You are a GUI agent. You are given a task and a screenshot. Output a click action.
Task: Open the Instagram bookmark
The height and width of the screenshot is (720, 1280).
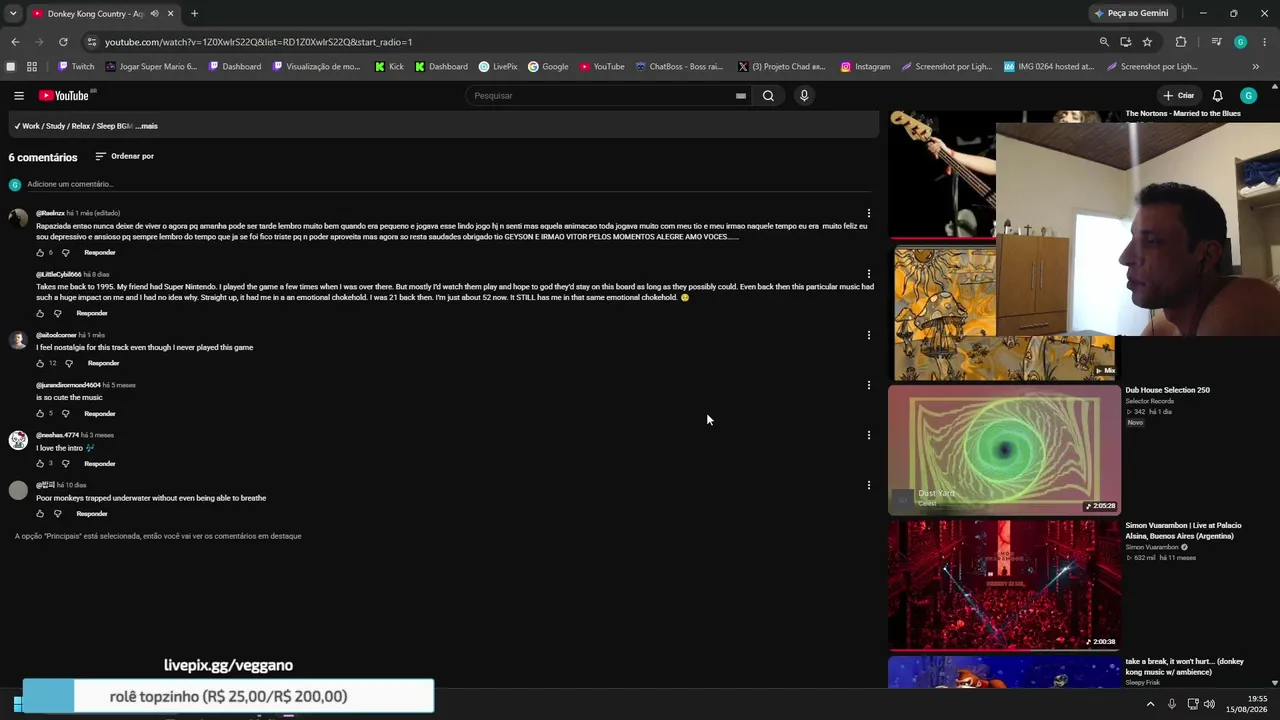pyautogui.click(x=865, y=67)
